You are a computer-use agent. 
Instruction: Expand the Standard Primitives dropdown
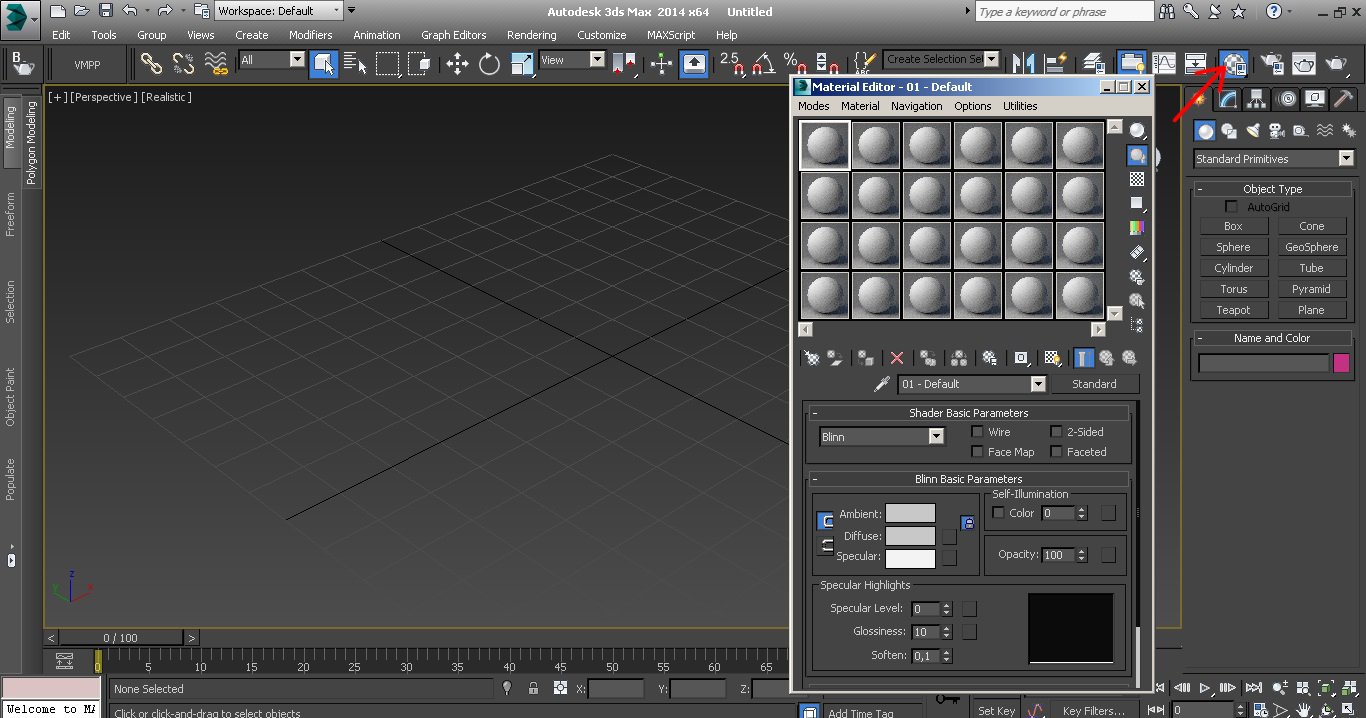coord(1345,159)
